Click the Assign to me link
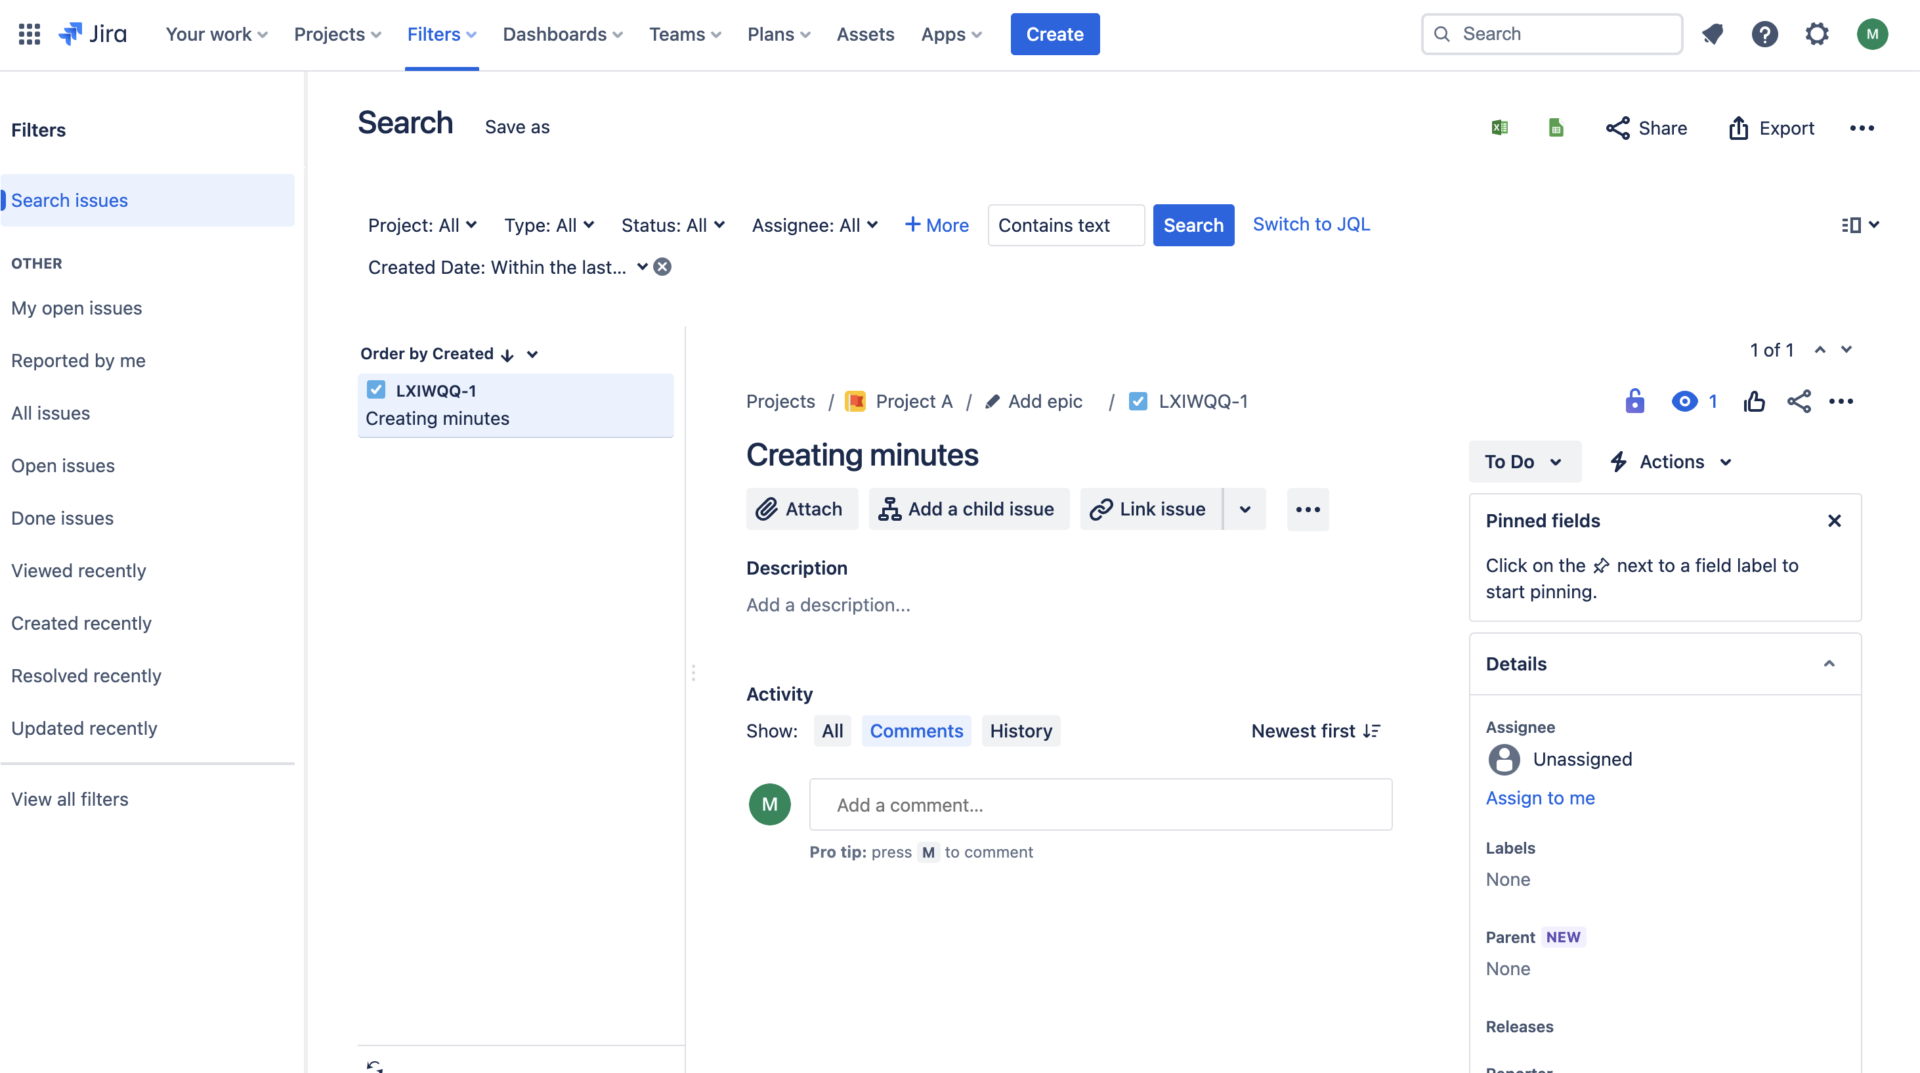 [x=1539, y=798]
